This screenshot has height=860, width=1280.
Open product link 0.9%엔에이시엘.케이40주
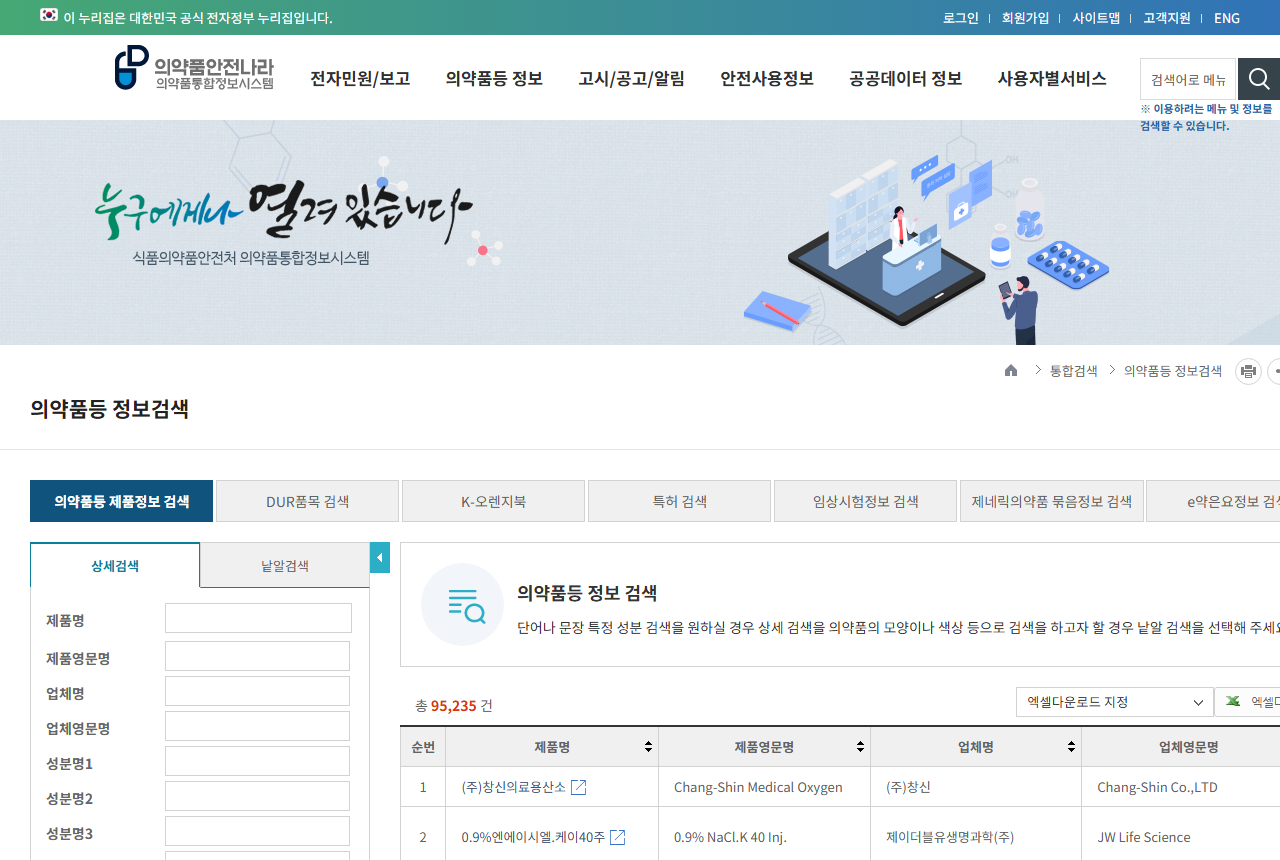tap(533, 837)
